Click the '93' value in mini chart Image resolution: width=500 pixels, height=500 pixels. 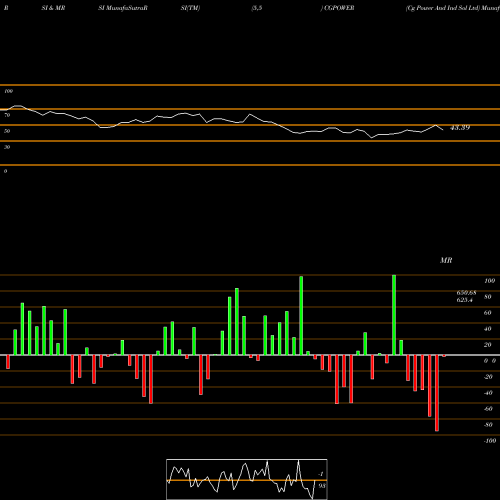pyautogui.click(x=322, y=486)
